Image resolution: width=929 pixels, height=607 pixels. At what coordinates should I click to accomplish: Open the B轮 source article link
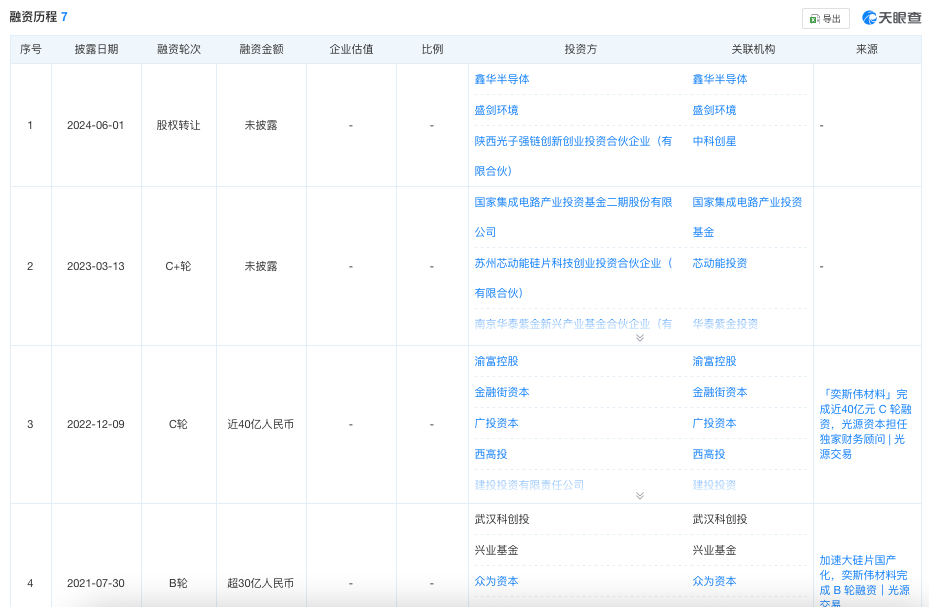click(865, 575)
